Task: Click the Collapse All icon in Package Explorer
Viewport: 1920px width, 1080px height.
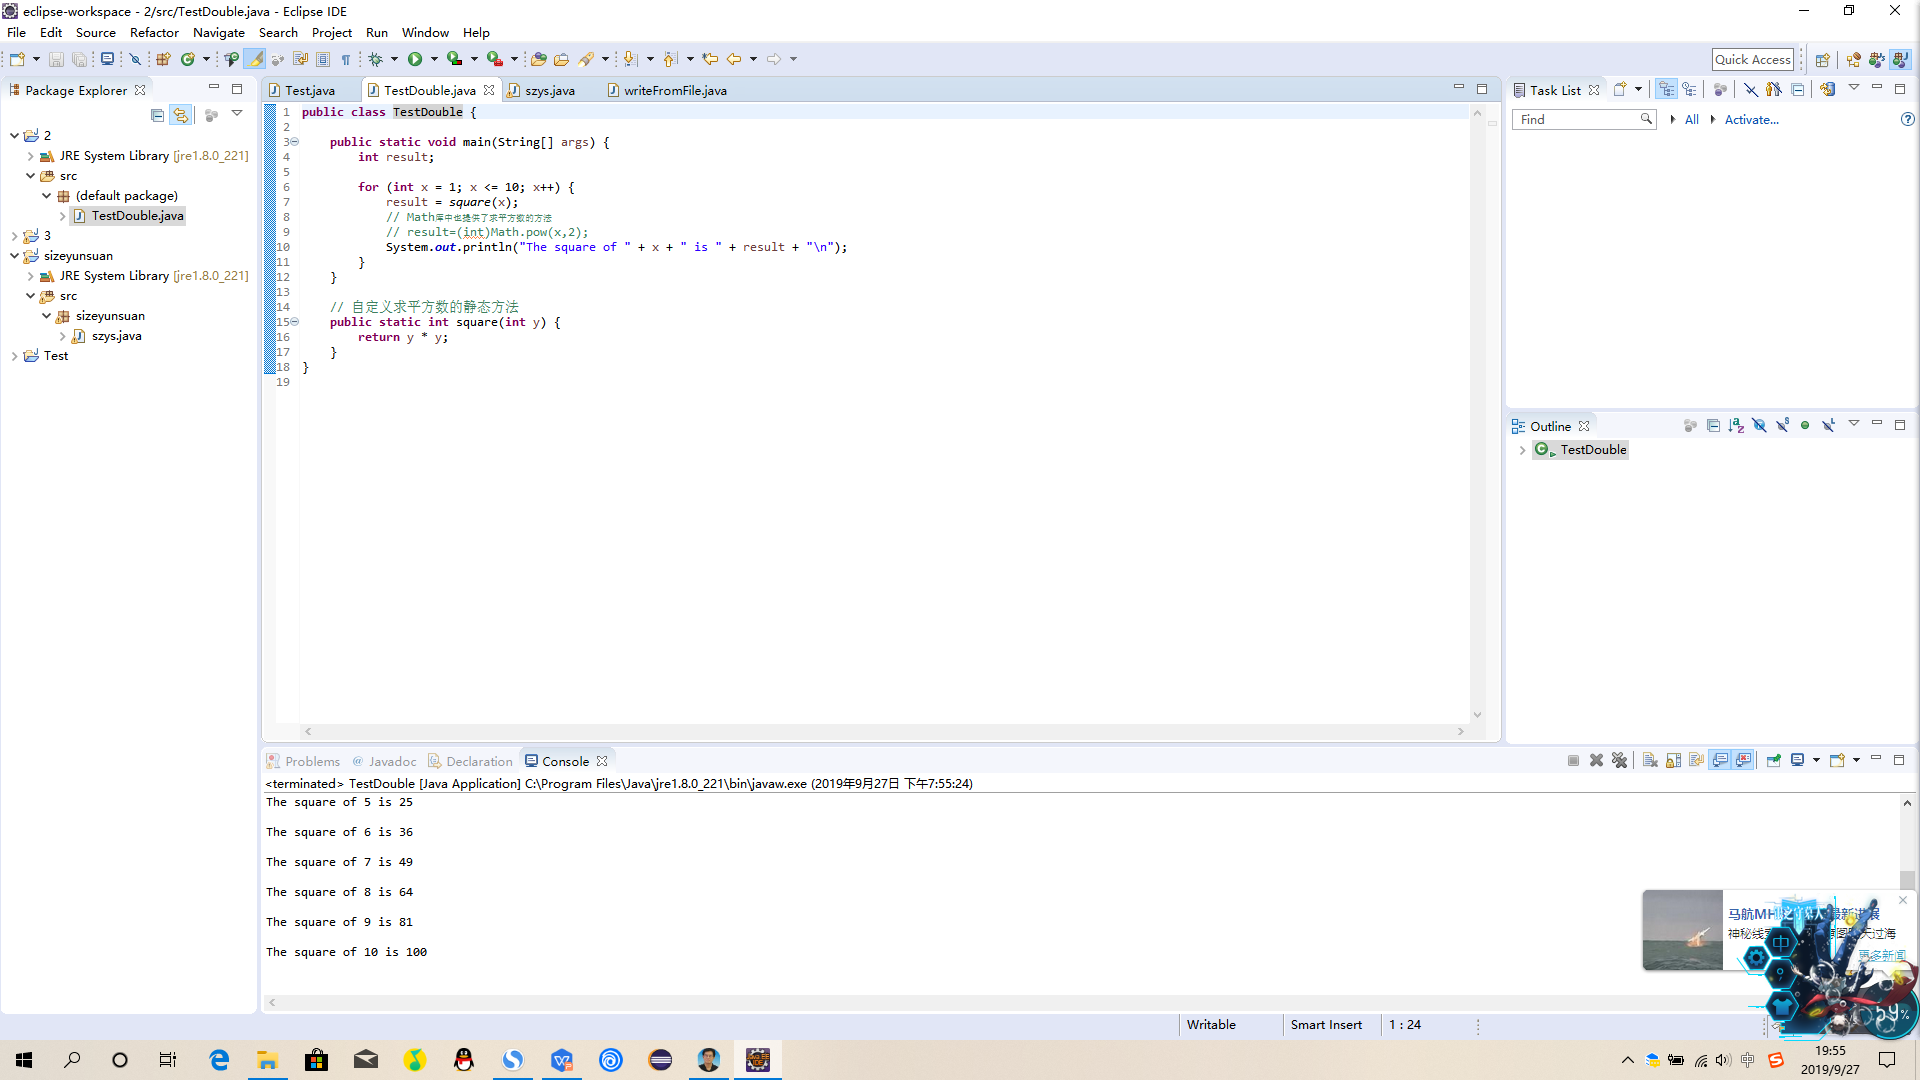Action: click(156, 115)
